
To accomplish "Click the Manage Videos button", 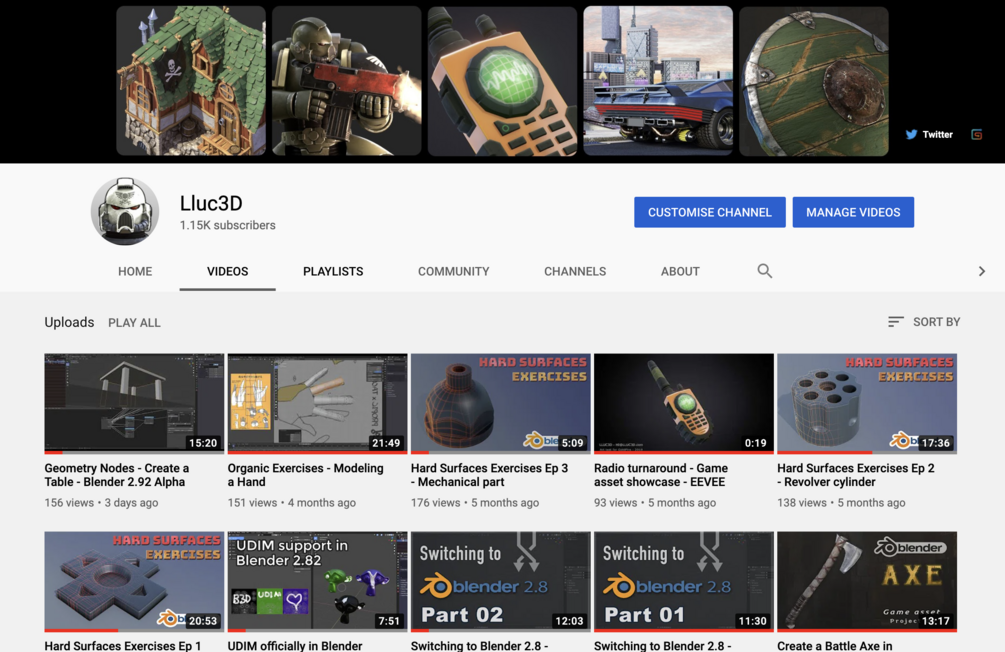I will click(x=853, y=212).
